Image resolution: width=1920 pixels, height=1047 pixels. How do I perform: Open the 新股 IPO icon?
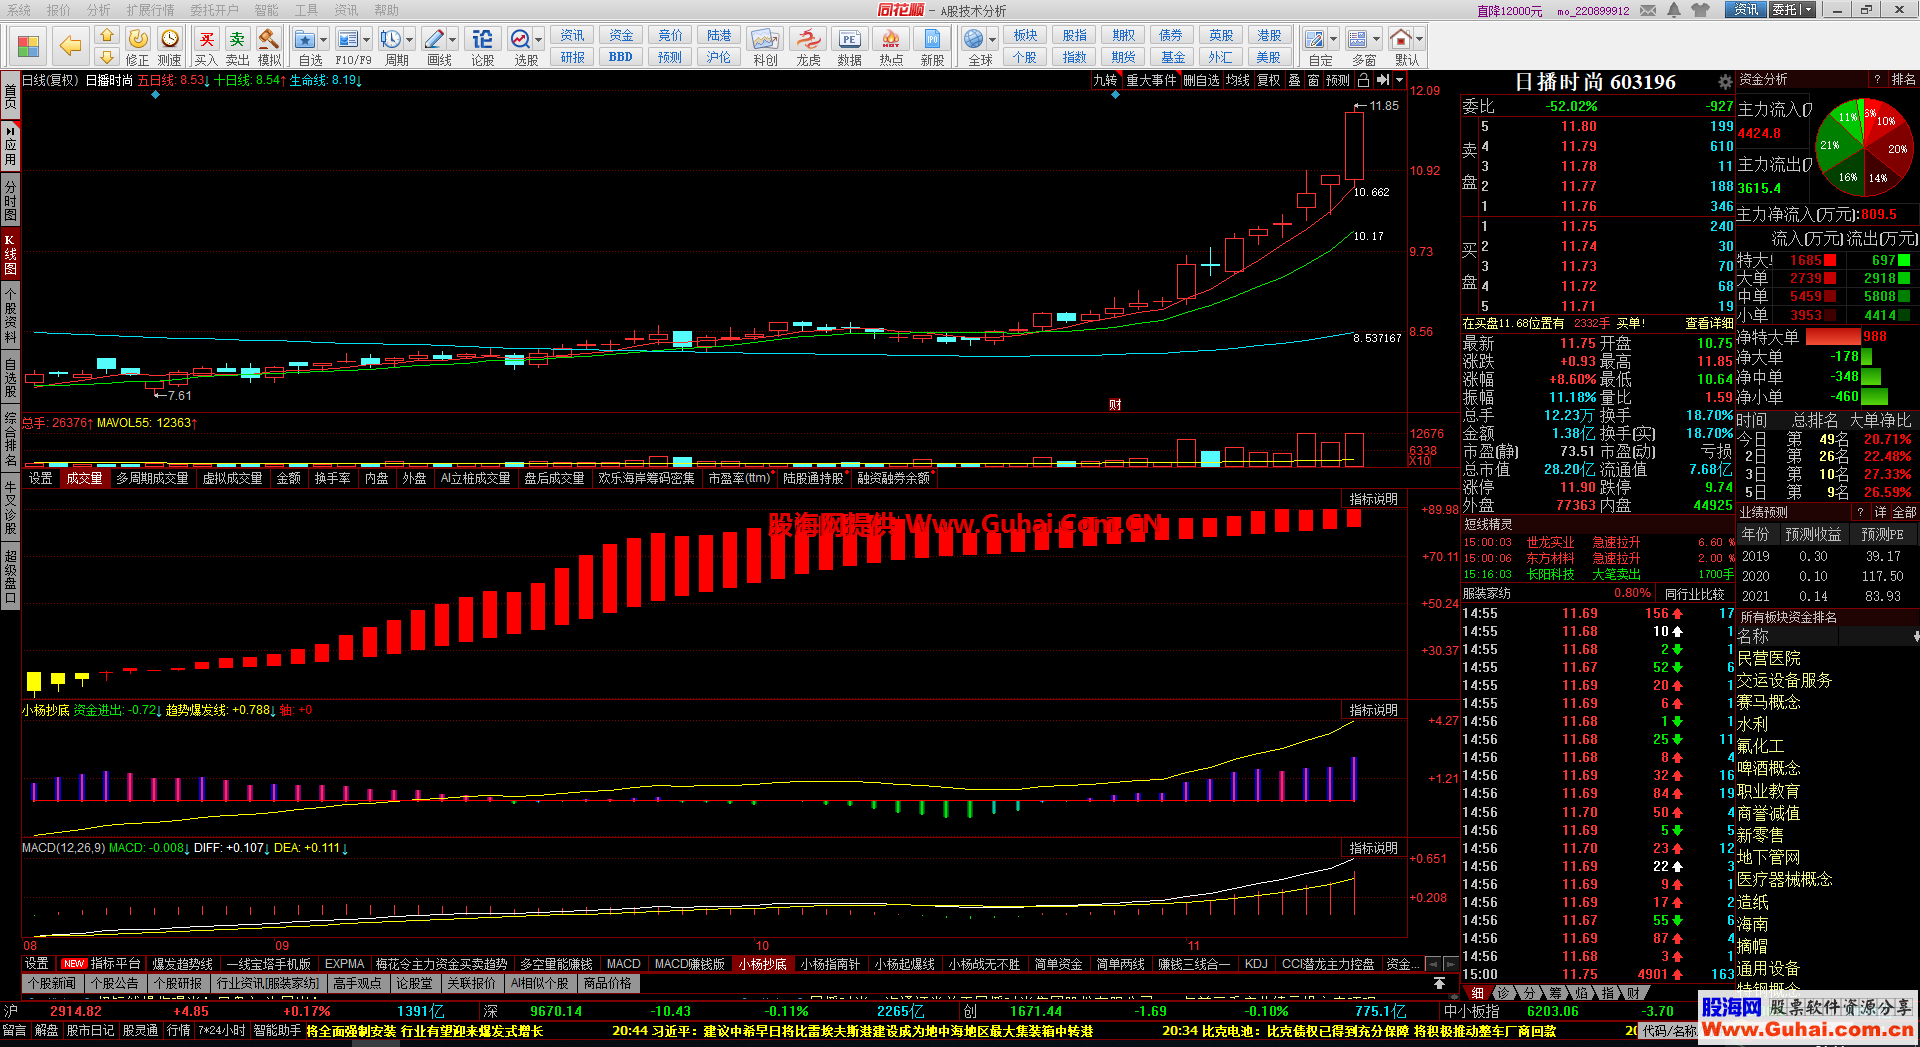(x=932, y=40)
